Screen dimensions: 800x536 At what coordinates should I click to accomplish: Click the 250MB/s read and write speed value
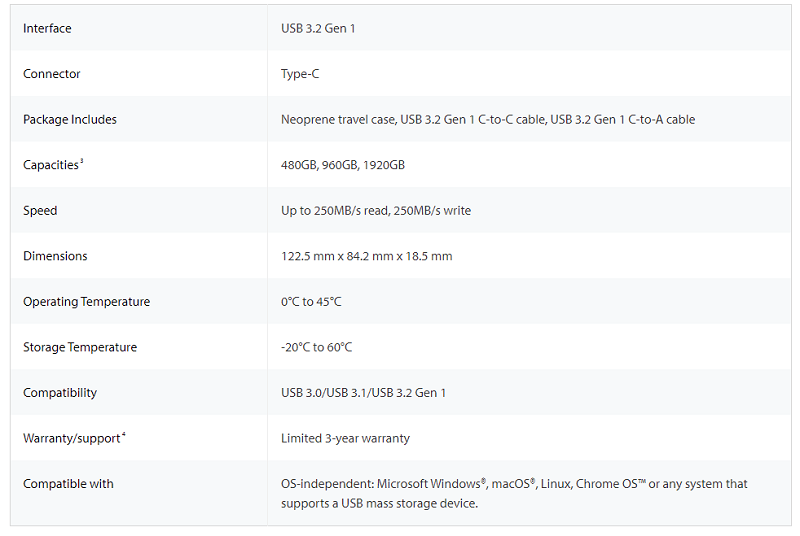click(x=376, y=211)
